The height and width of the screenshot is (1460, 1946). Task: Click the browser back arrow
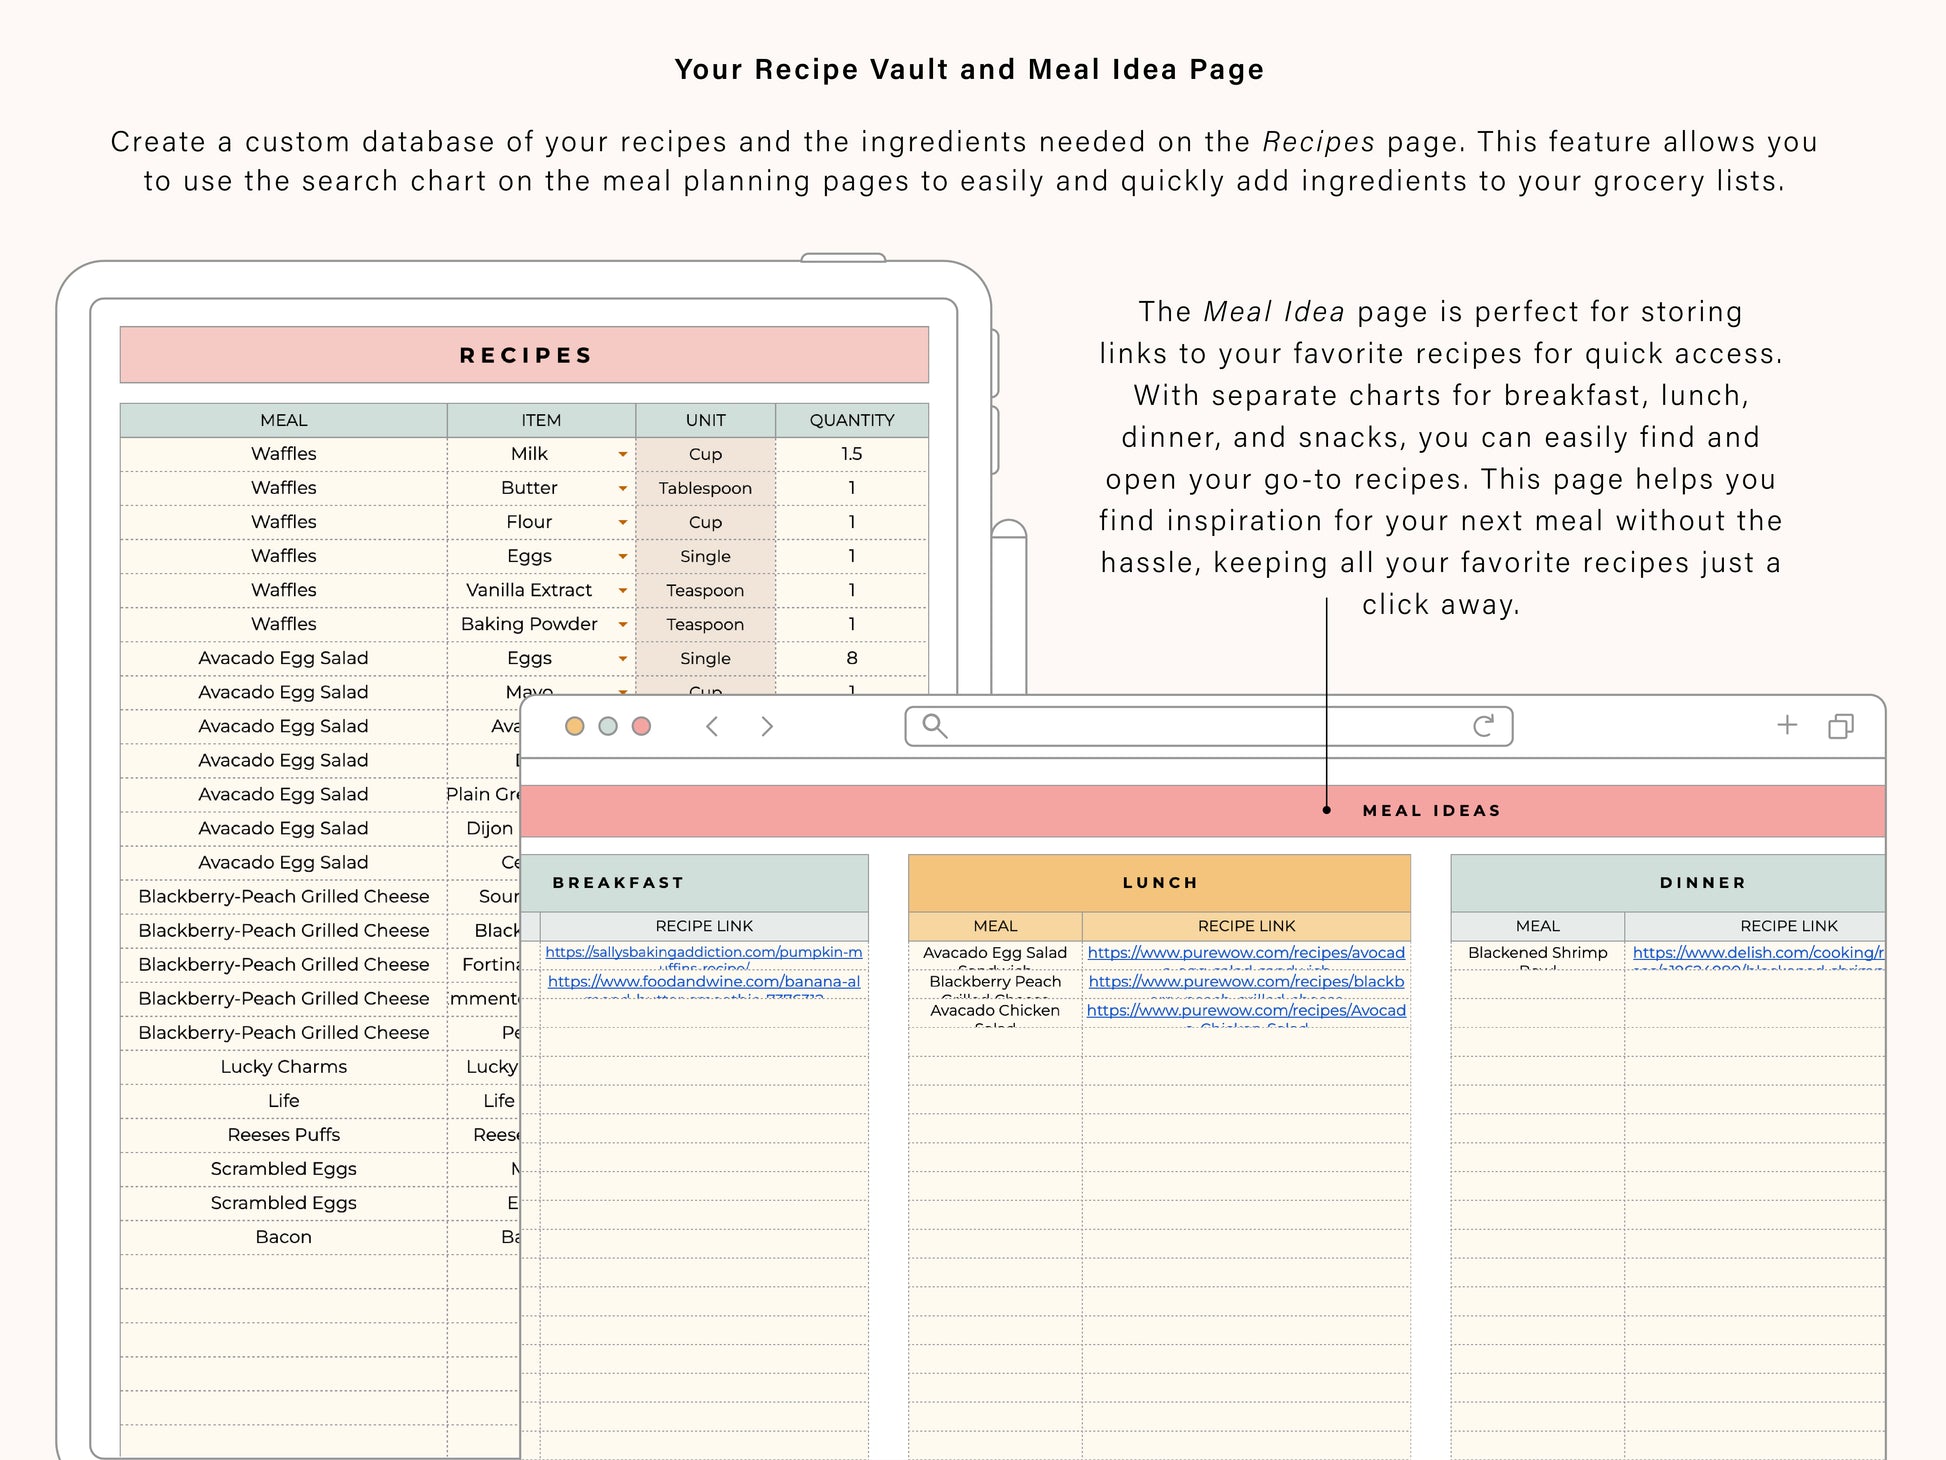coord(712,727)
